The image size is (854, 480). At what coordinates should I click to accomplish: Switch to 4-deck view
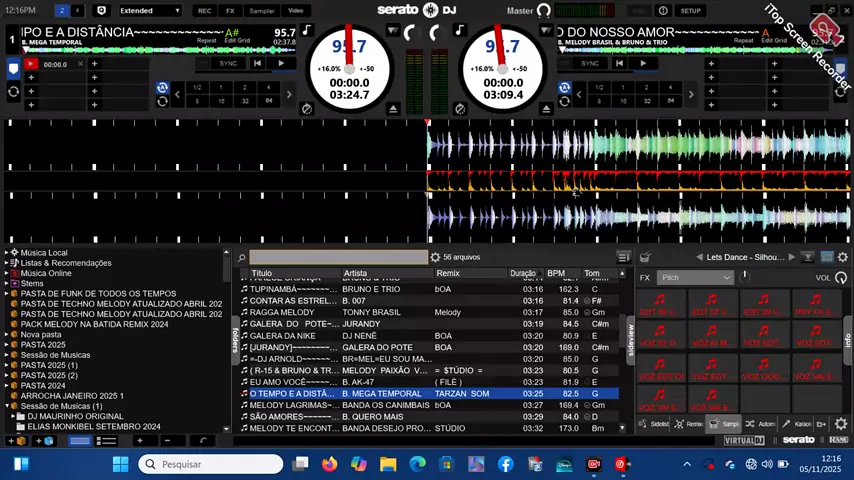(x=77, y=10)
